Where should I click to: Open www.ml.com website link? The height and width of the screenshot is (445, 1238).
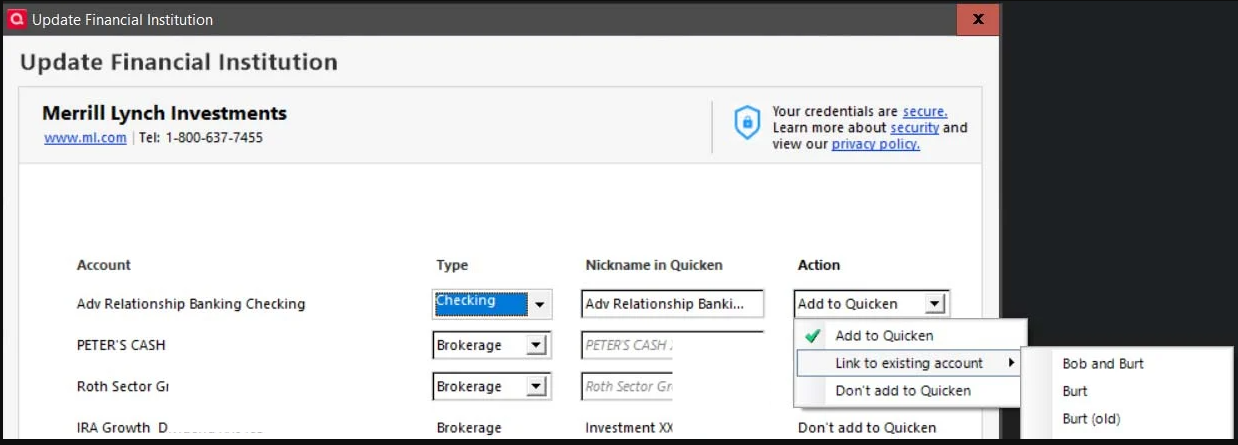85,137
